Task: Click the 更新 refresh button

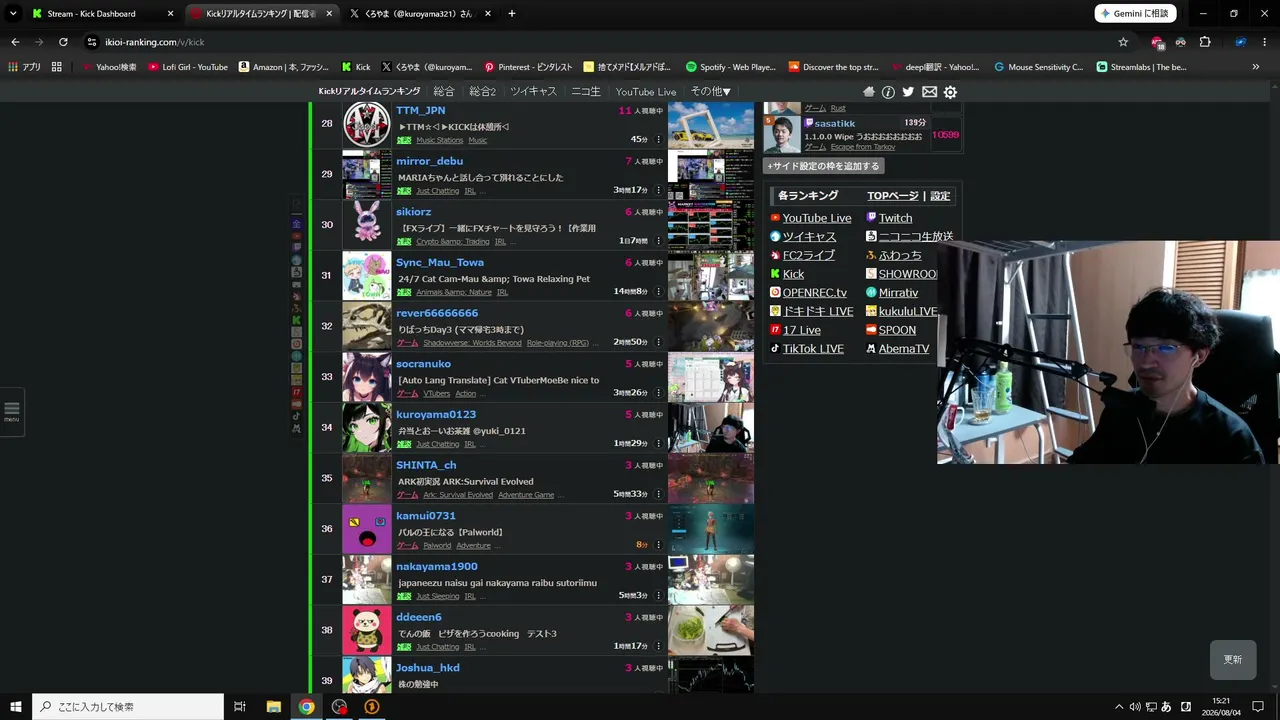Action: tap(1233, 660)
